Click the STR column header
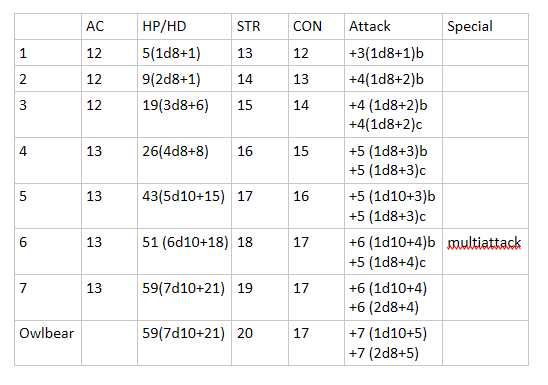Image resolution: width=548 pixels, height=385 pixels. coord(260,27)
